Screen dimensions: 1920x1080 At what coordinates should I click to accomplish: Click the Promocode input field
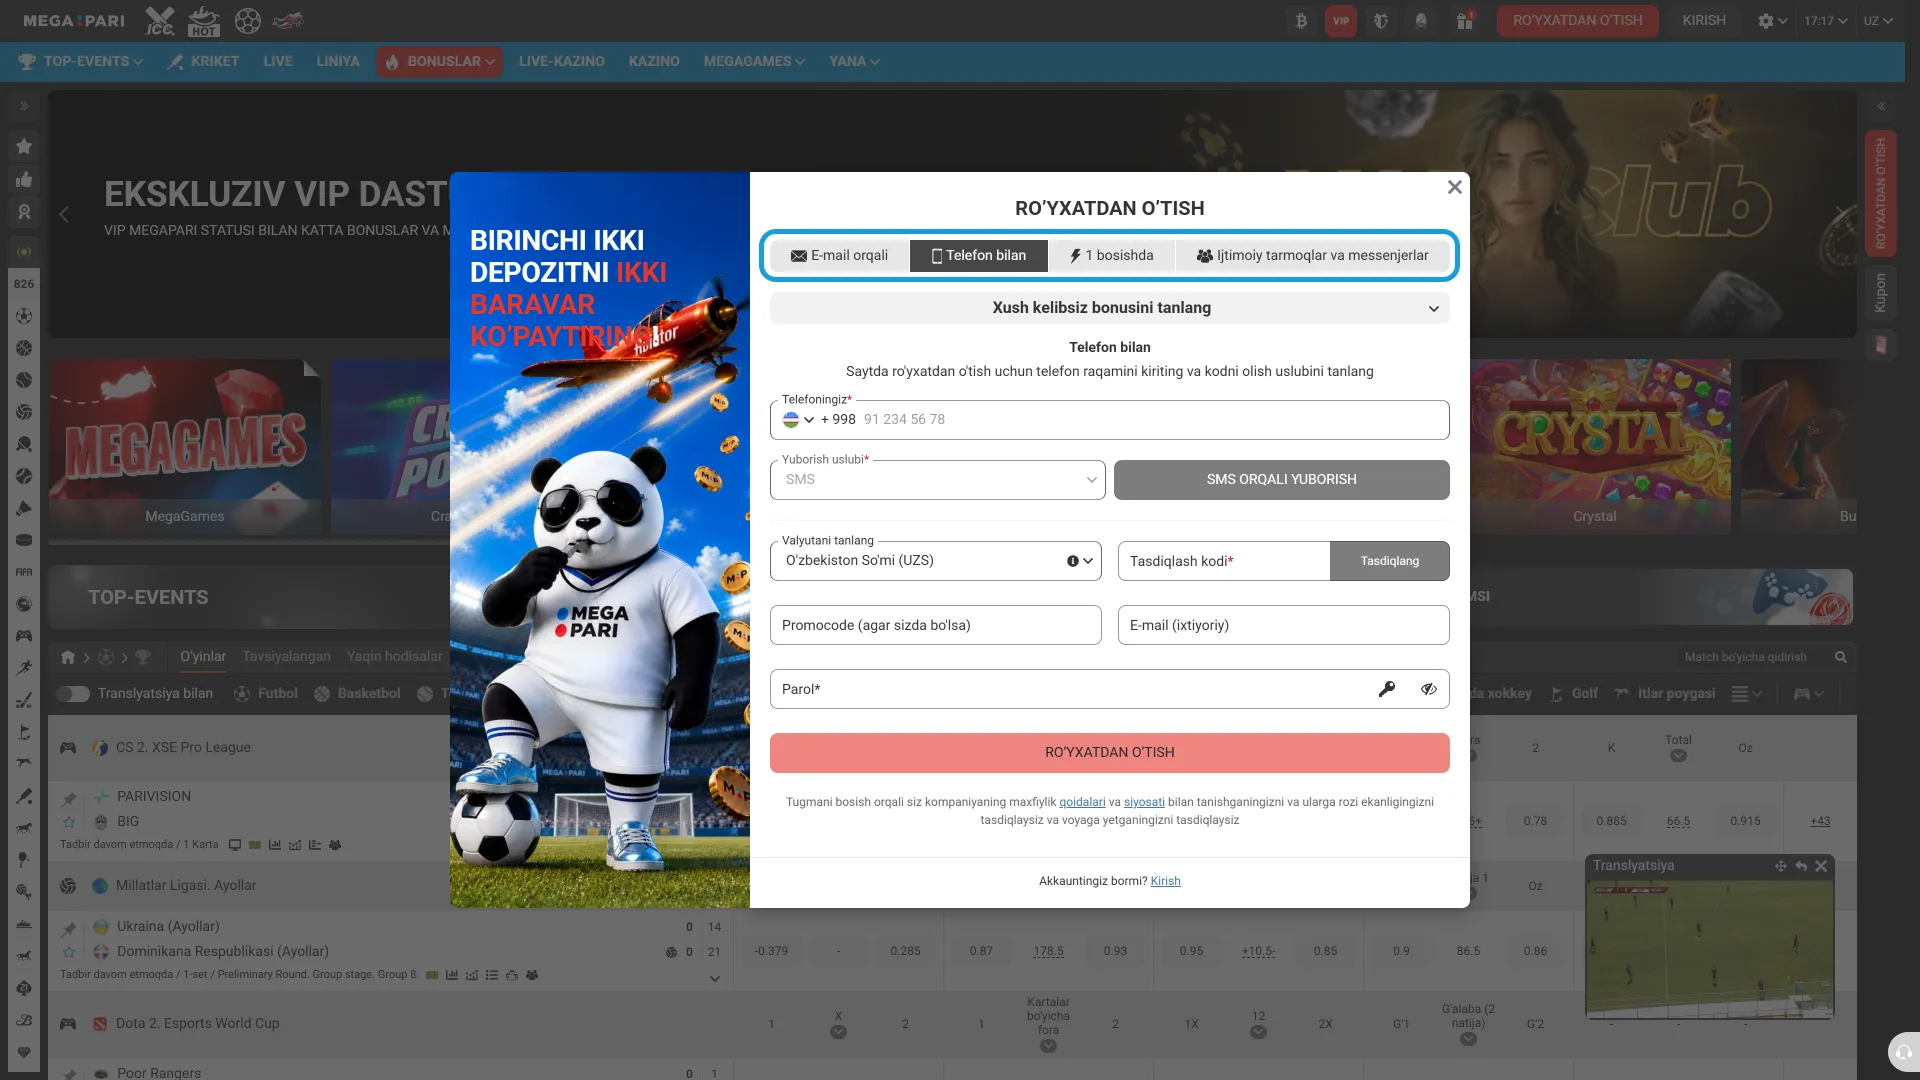pos(936,625)
